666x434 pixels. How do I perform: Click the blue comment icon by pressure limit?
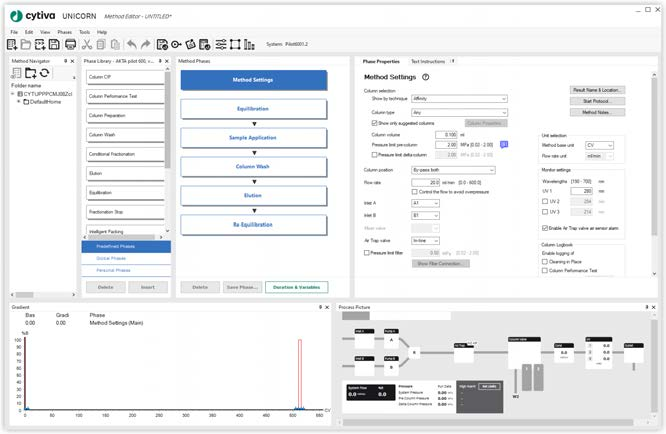[x=504, y=145]
